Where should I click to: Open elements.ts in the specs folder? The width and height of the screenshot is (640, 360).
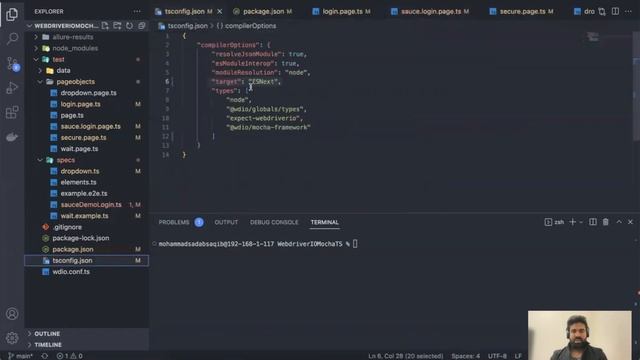click(x=78, y=182)
